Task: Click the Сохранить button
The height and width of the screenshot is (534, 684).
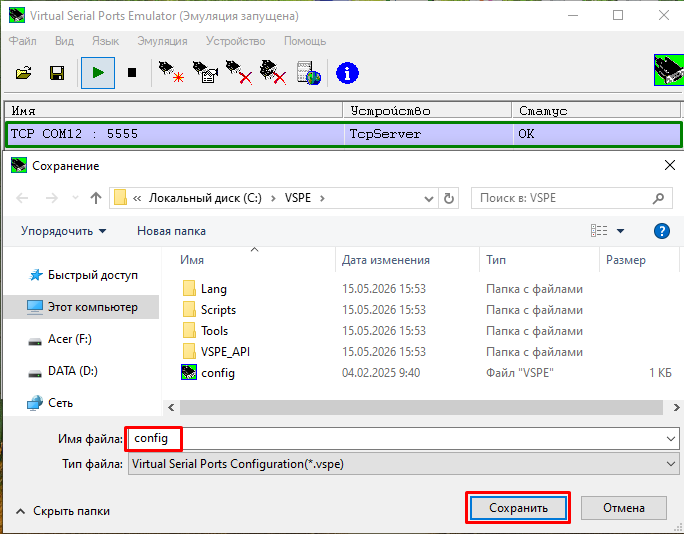Action: click(518, 508)
